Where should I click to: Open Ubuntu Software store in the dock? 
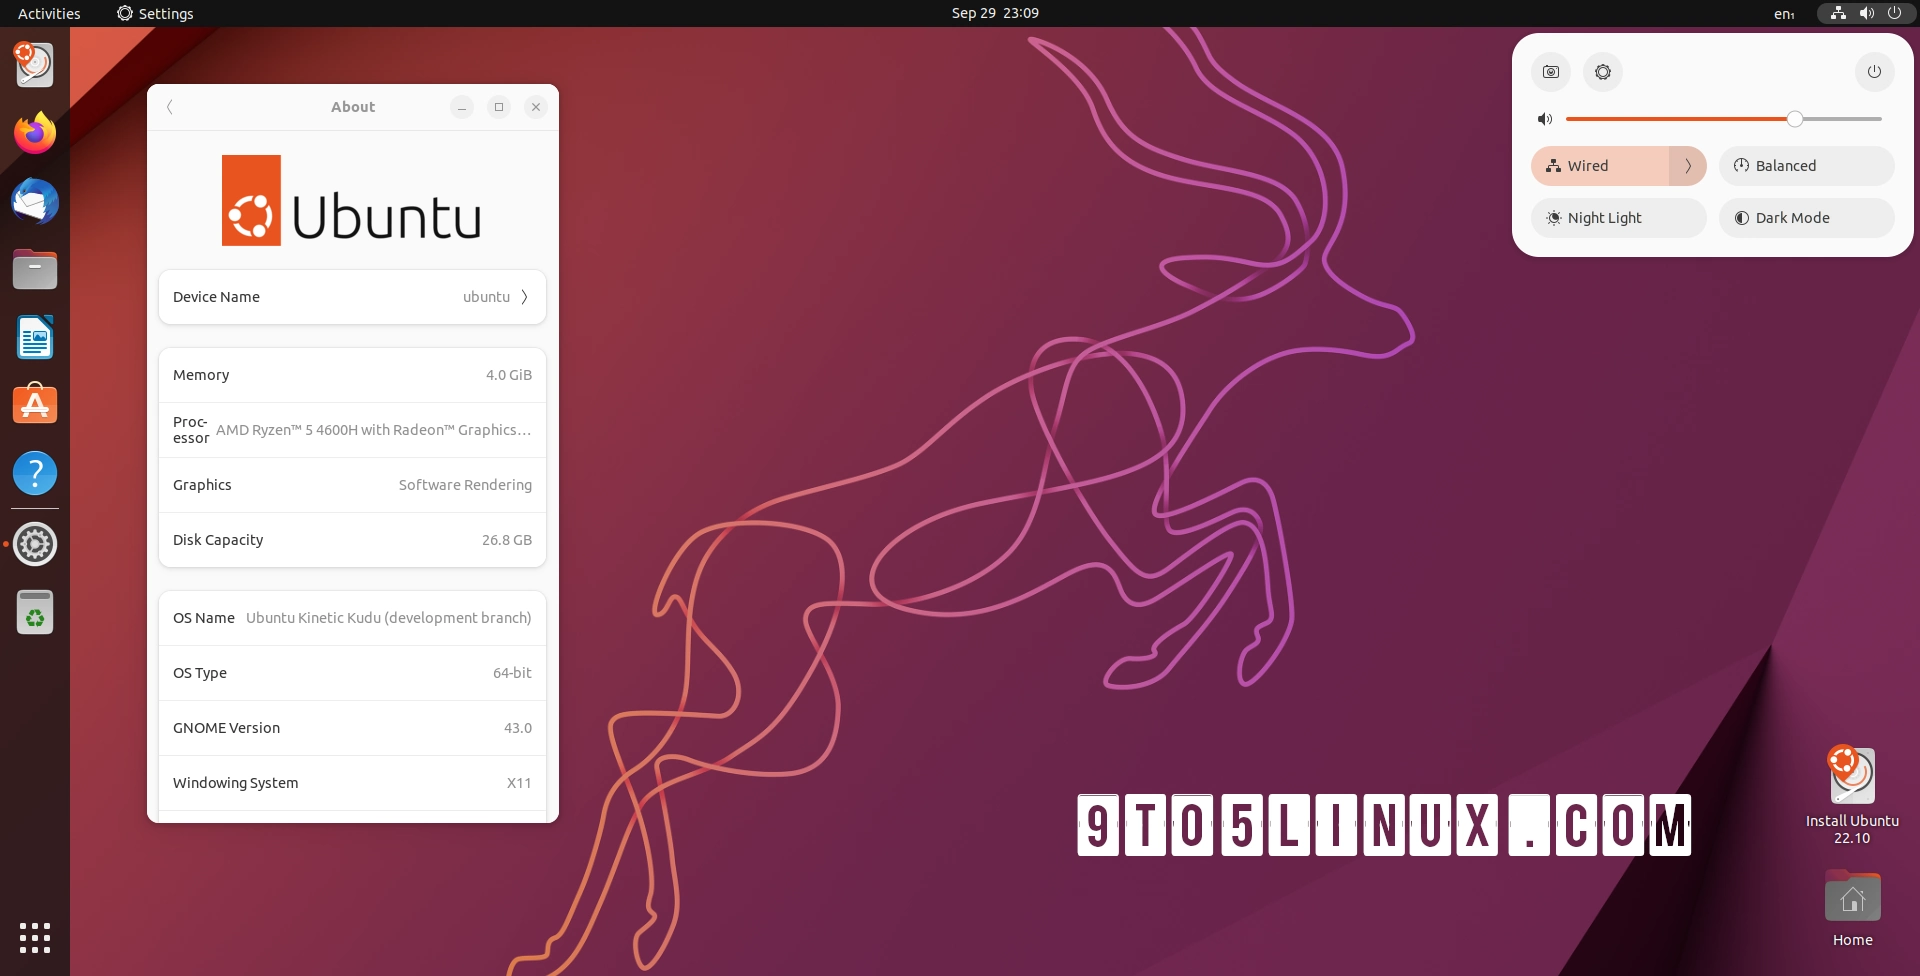click(x=35, y=405)
